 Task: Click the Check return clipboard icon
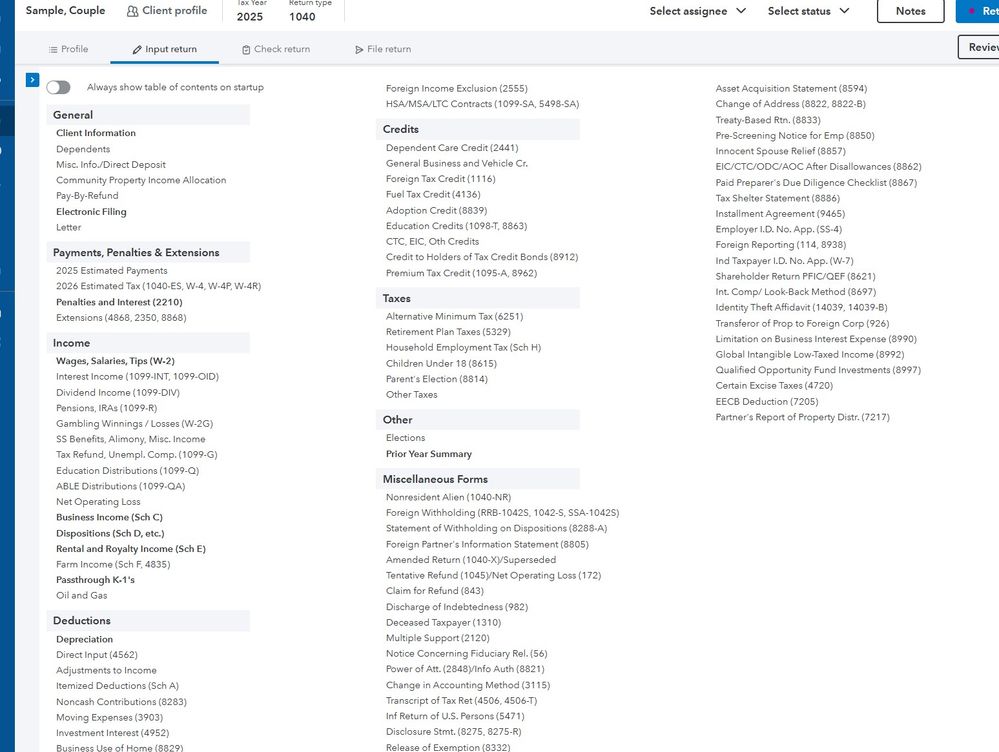246,49
